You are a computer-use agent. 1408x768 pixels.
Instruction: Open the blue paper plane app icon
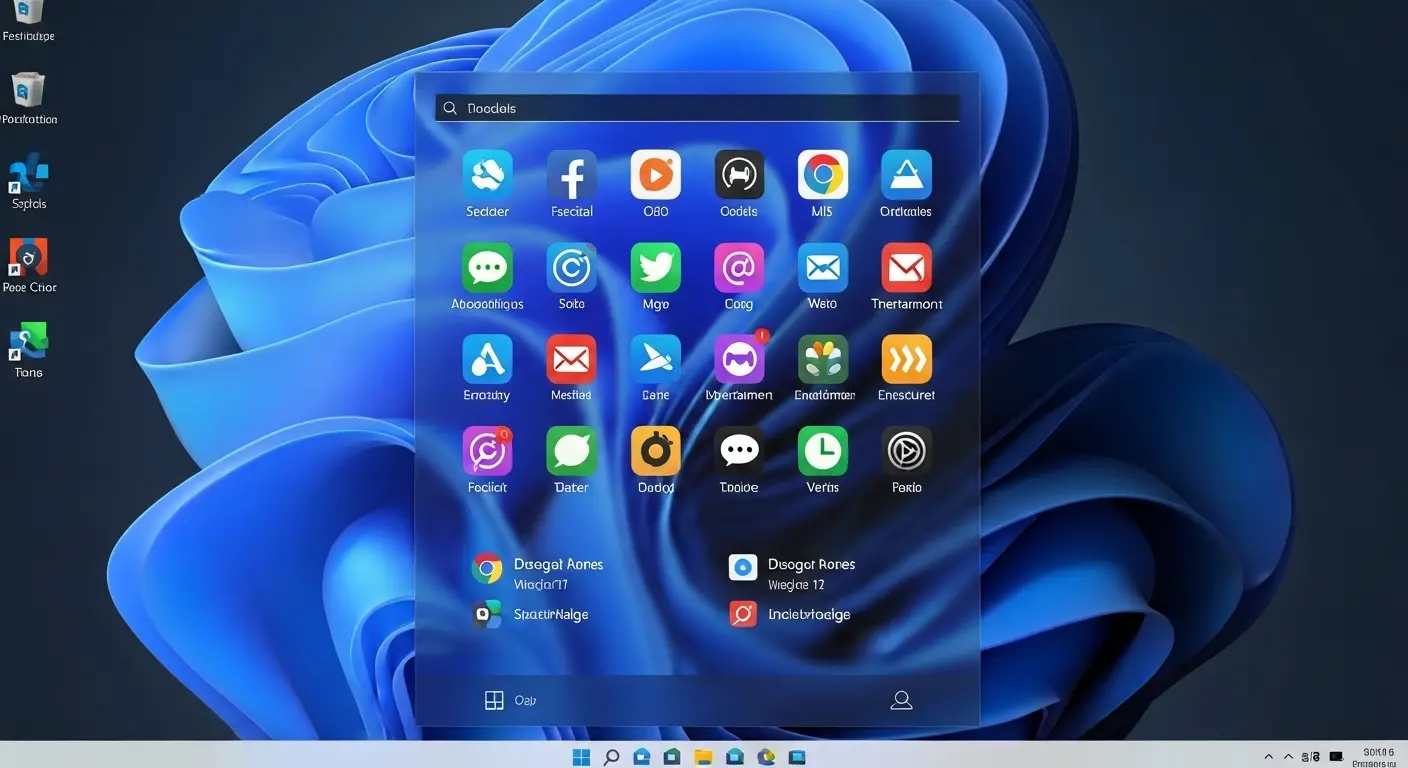point(655,359)
